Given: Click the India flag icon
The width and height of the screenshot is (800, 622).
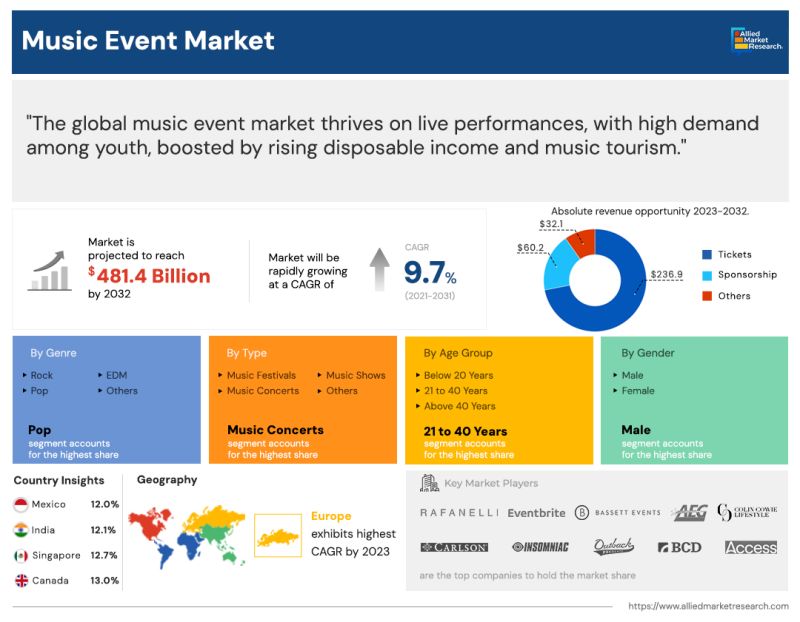Looking at the screenshot, I should pos(20,530).
